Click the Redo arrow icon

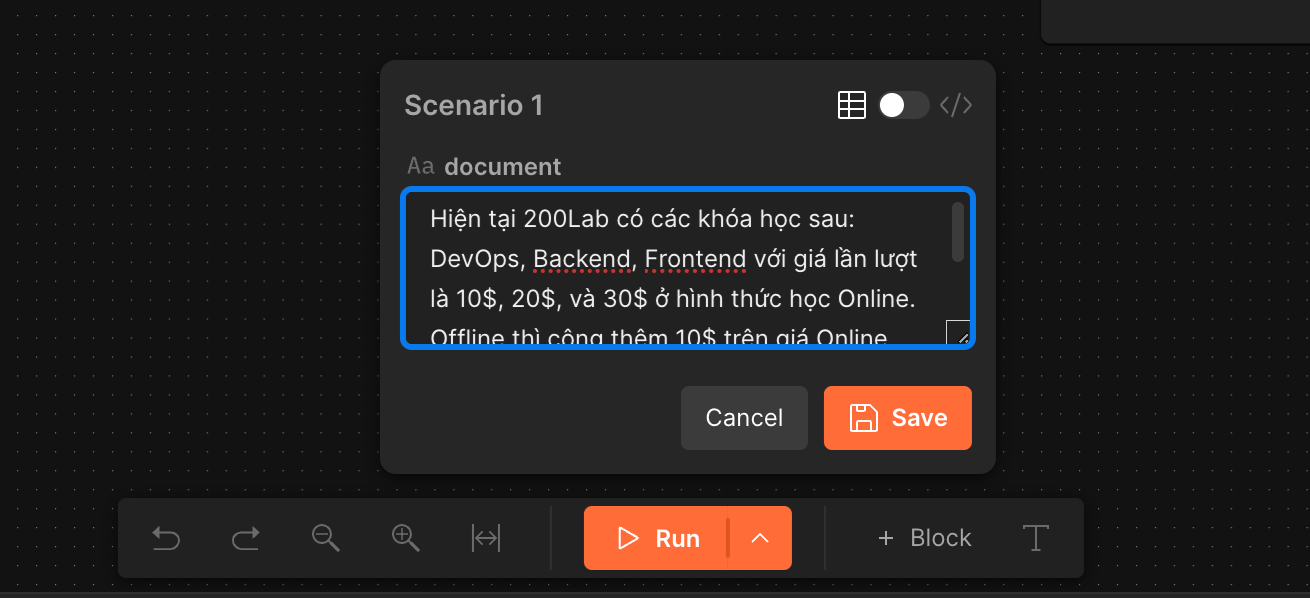(x=245, y=538)
